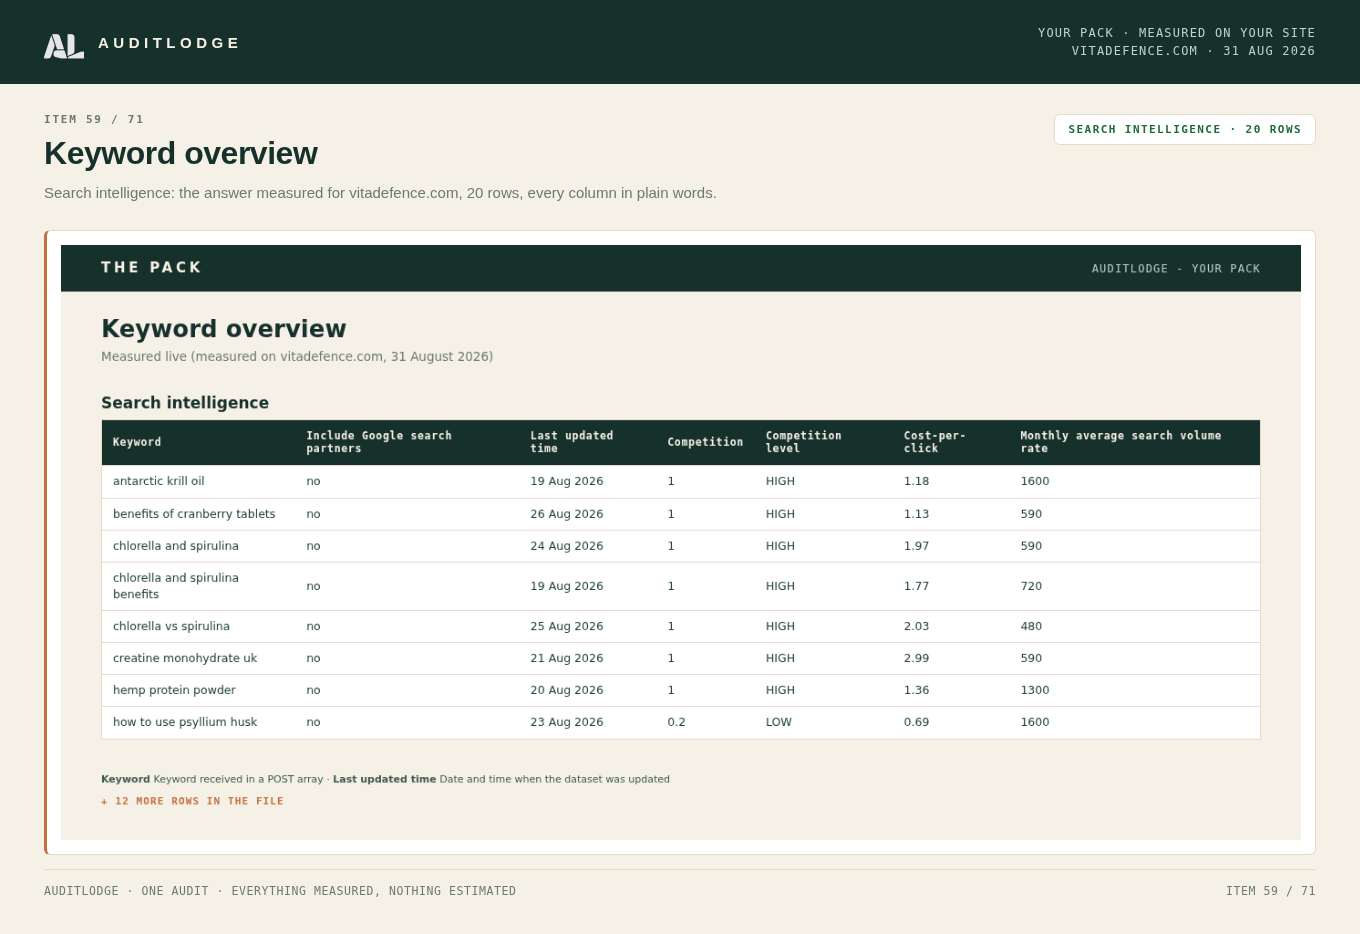Screen dimensions: 1360x934
Task: Click the 'Last updated time' column header
Action: [x=572, y=442]
